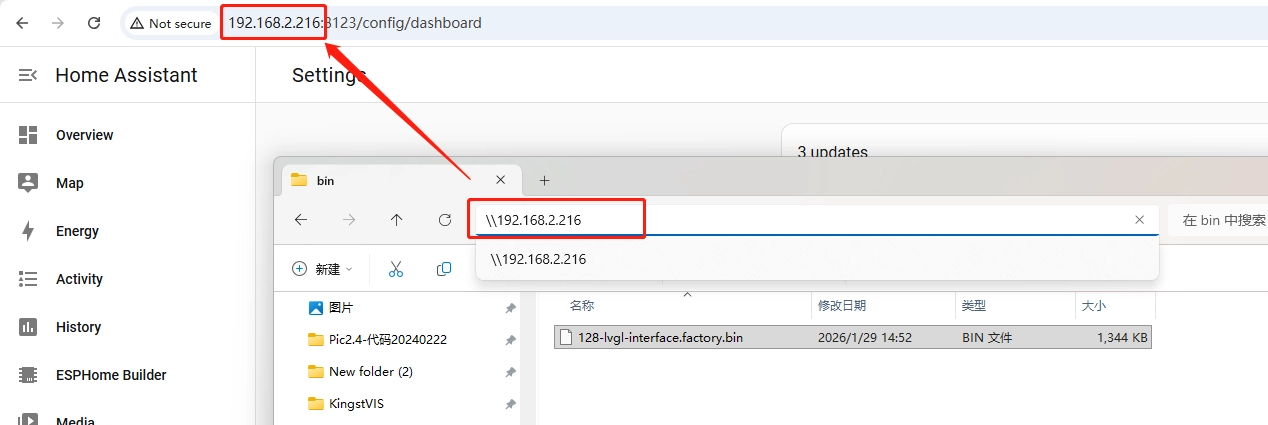Collapse the Home Assistant sidebar menu icon
Screen dimensions: 1268x425
pos(28,75)
